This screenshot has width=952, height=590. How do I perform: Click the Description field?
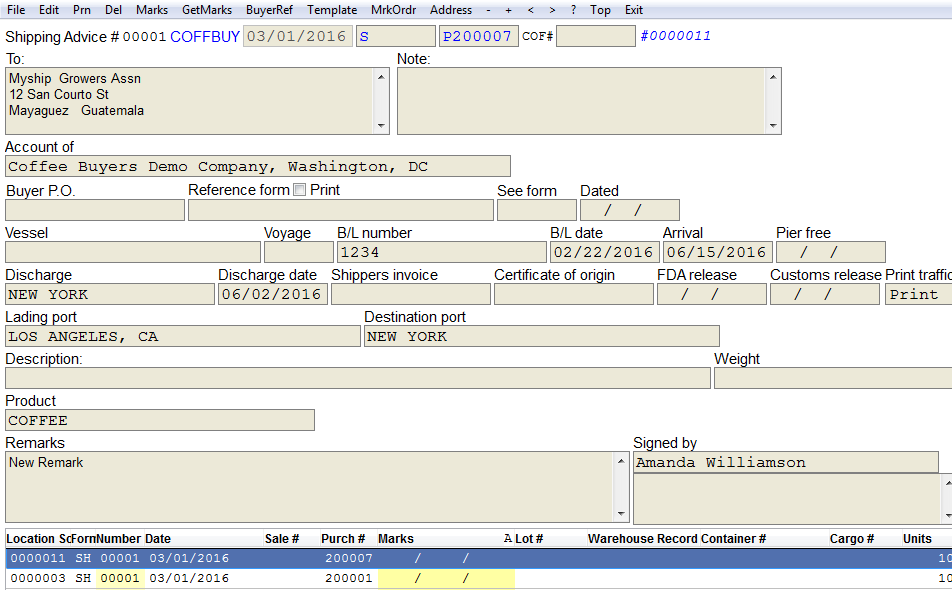[x=358, y=378]
